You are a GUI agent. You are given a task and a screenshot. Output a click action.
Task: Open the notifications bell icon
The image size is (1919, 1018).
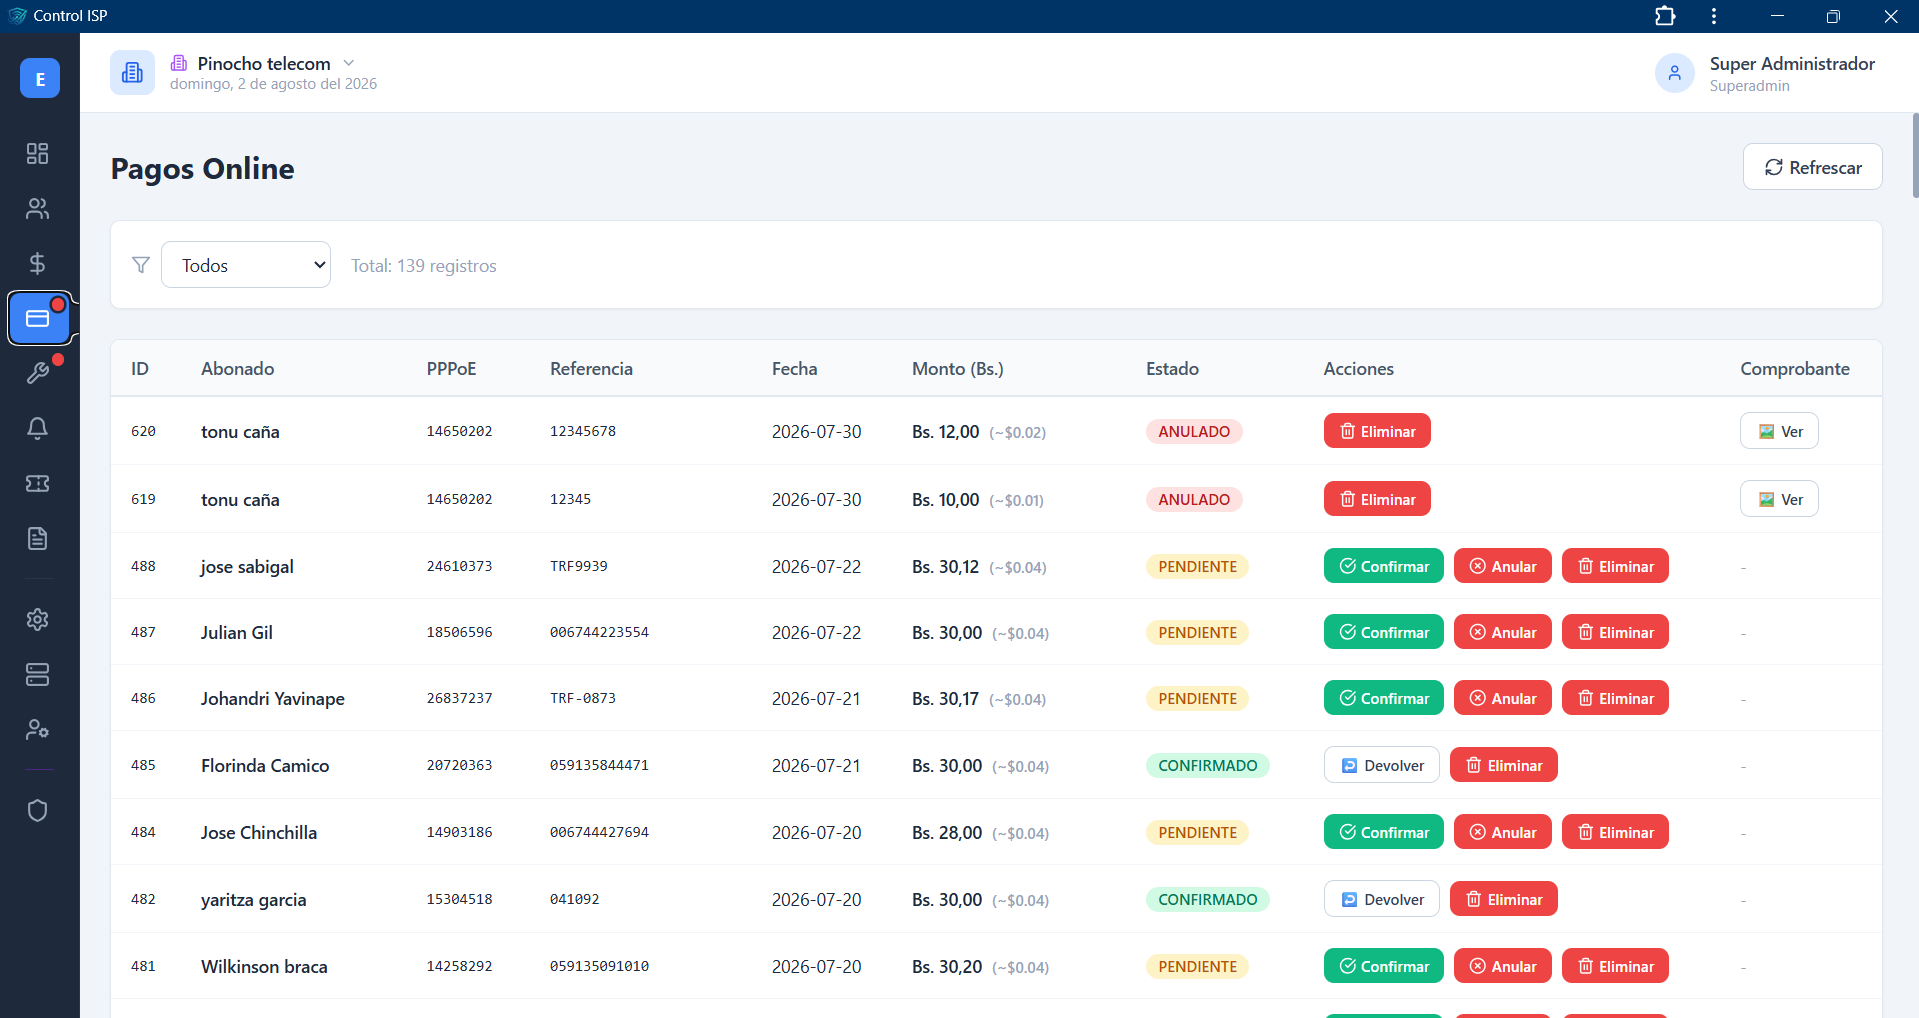(x=37, y=428)
